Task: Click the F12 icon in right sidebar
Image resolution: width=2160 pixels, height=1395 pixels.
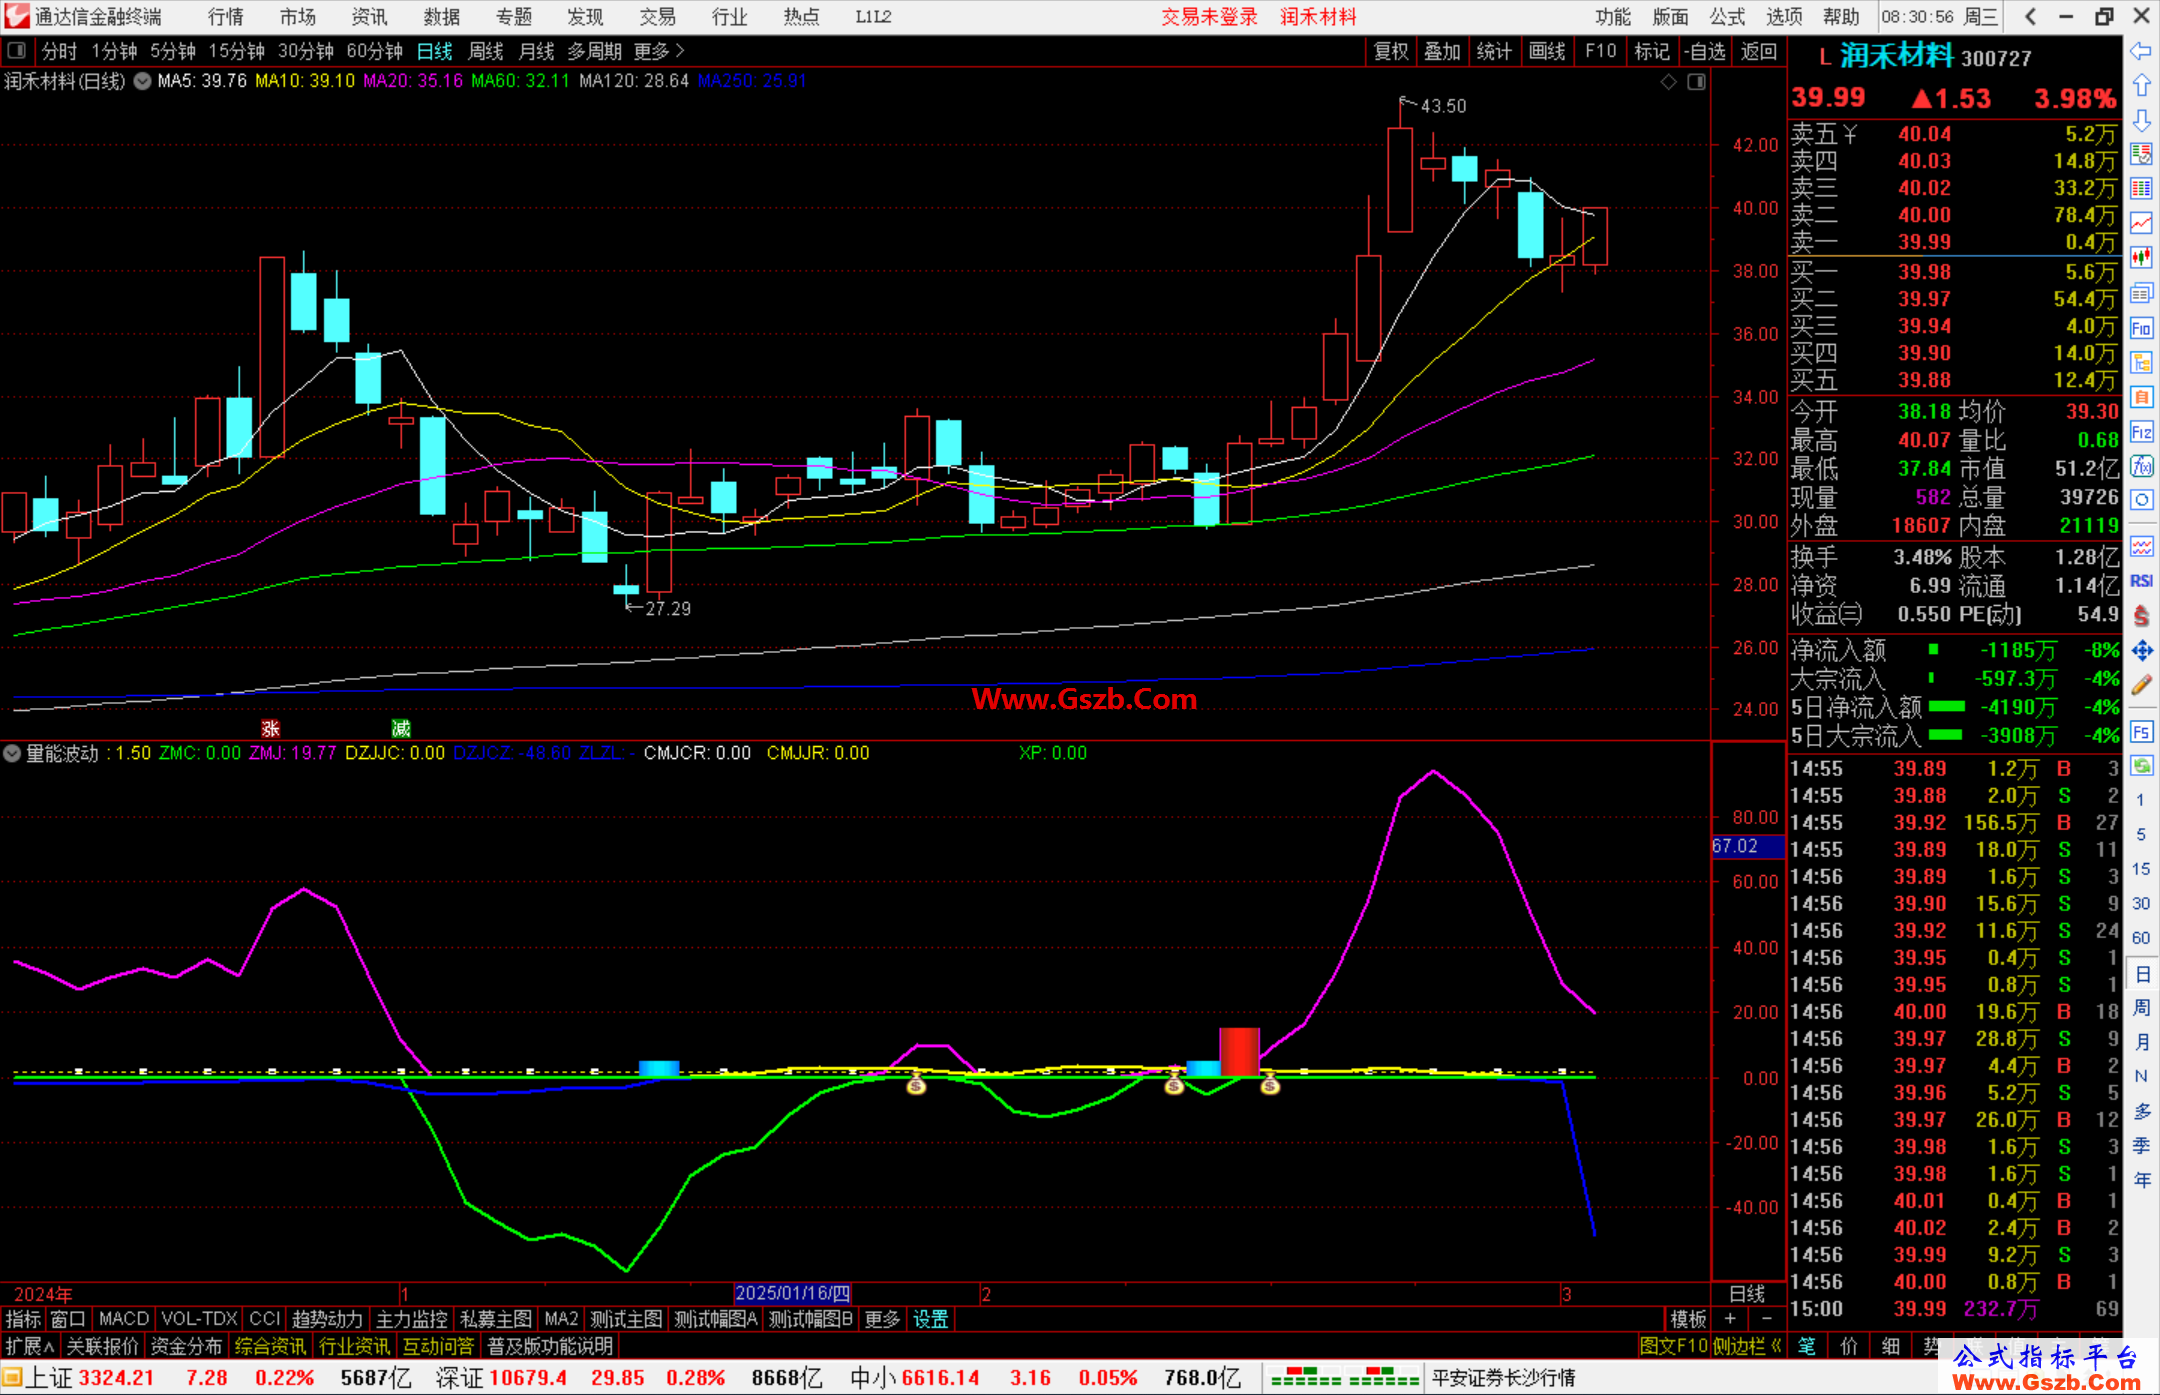Action: [x=2141, y=432]
